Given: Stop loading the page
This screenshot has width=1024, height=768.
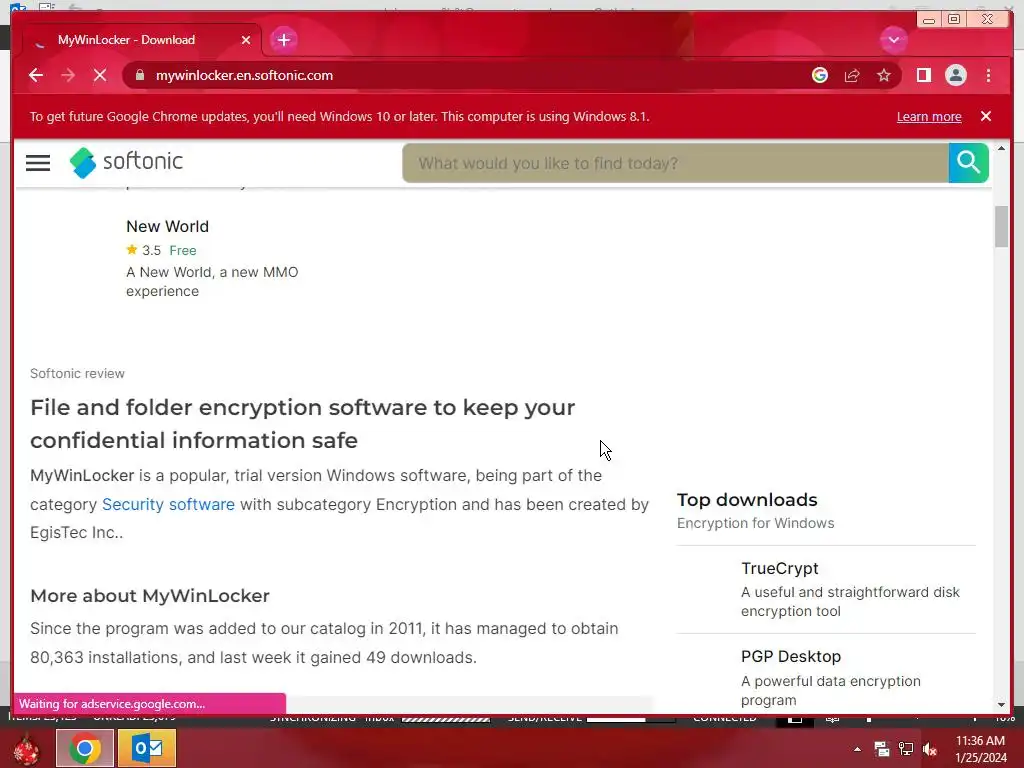Looking at the screenshot, I should [x=100, y=75].
